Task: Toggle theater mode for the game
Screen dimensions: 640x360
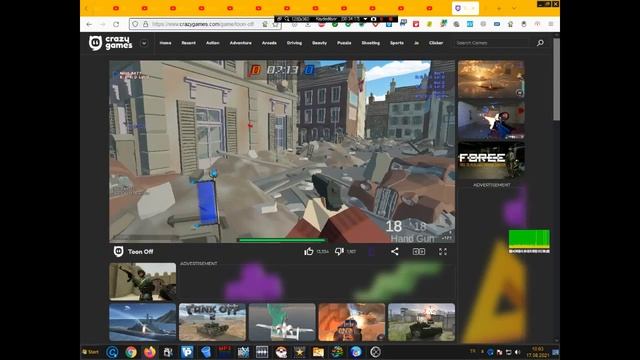Action: click(x=419, y=251)
